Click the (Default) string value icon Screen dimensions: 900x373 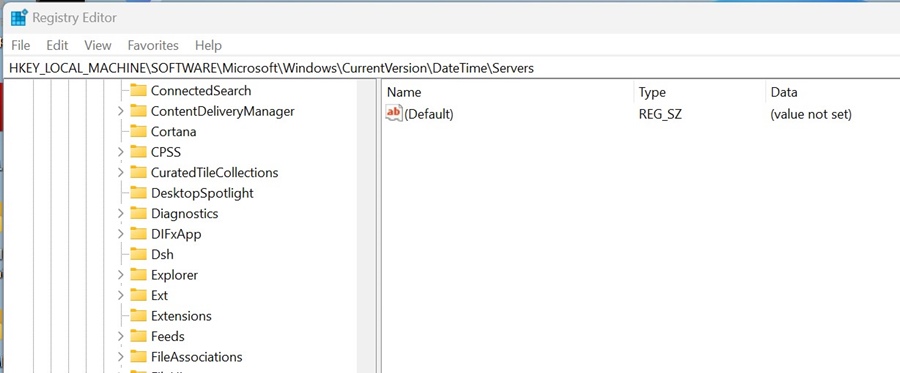point(394,114)
